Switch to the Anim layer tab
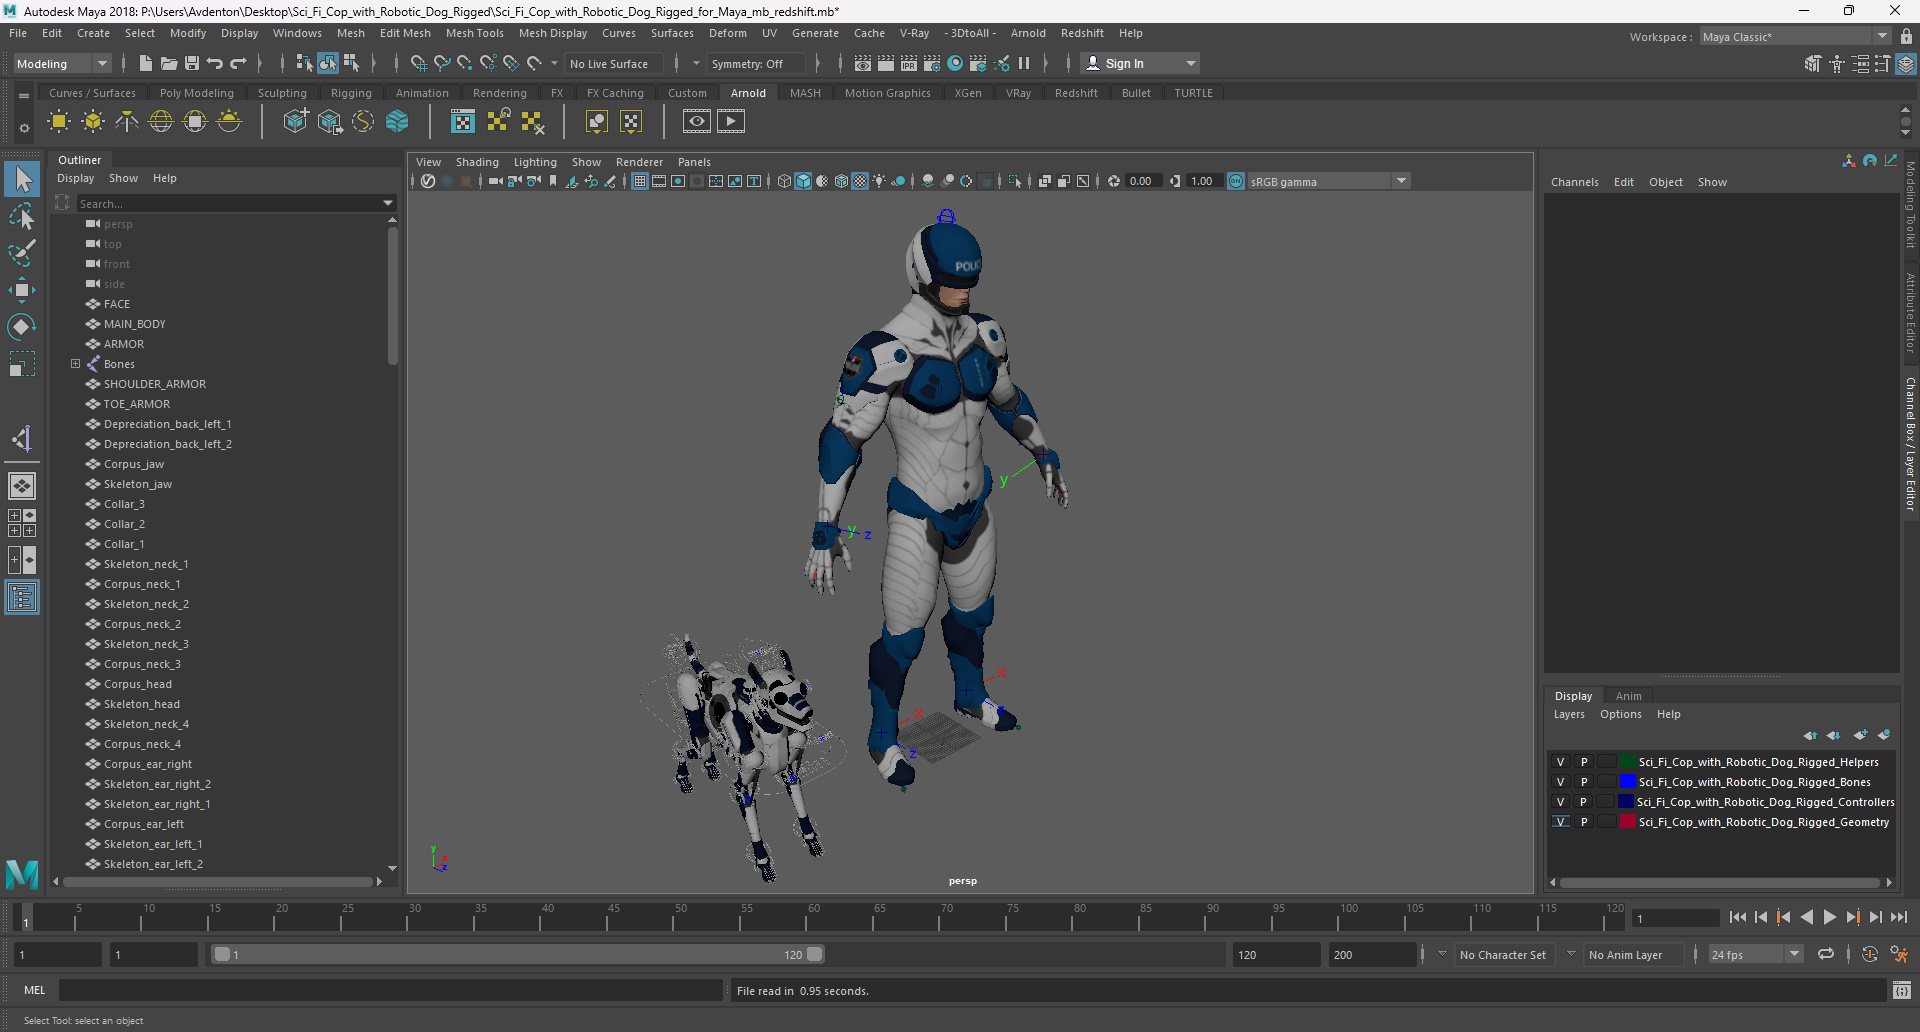 pyautogui.click(x=1628, y=696)
